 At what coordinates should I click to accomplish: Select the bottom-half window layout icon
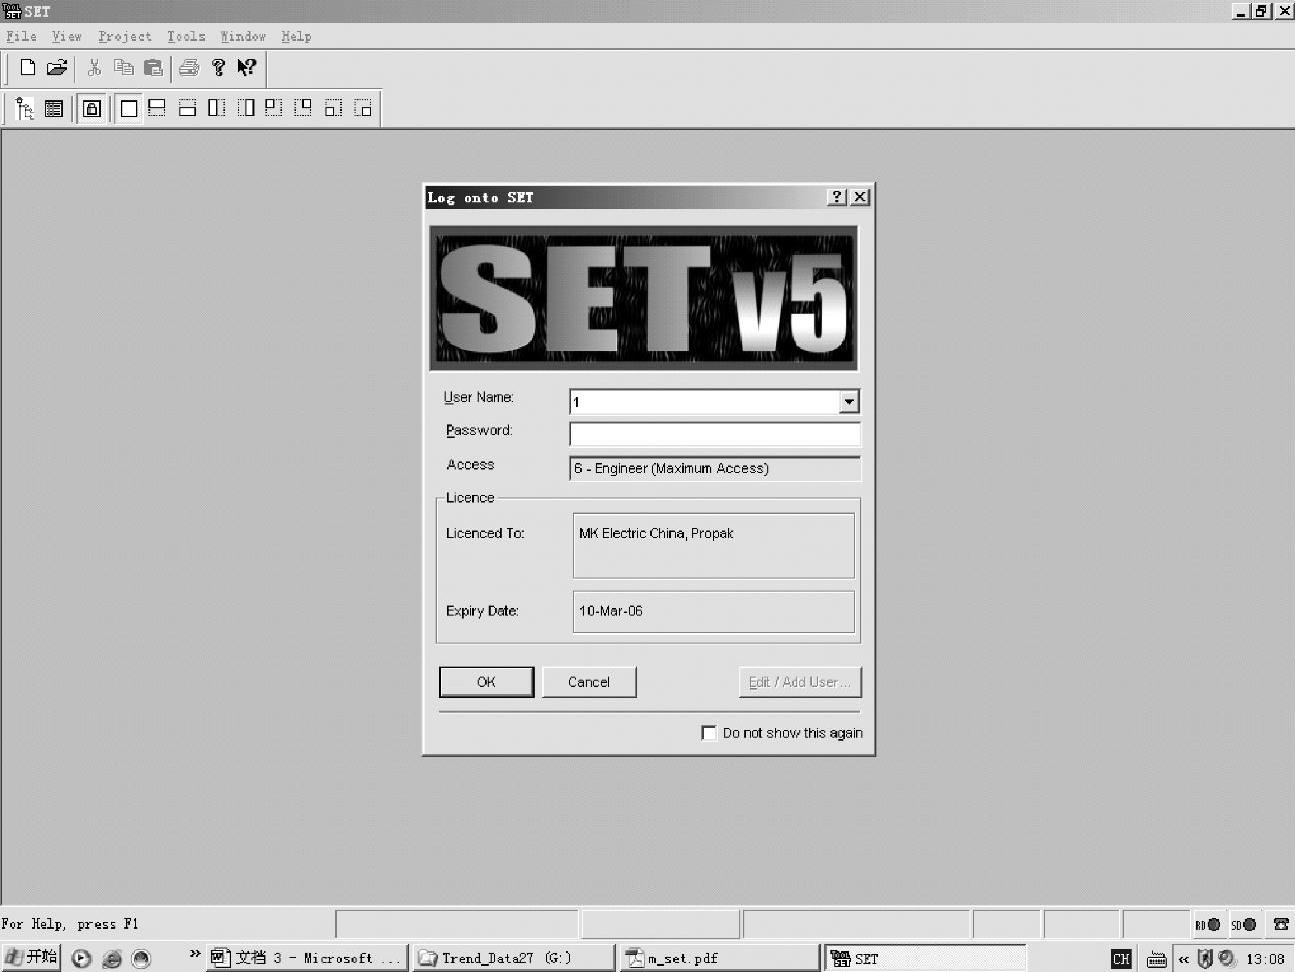[x=187, y=108]
